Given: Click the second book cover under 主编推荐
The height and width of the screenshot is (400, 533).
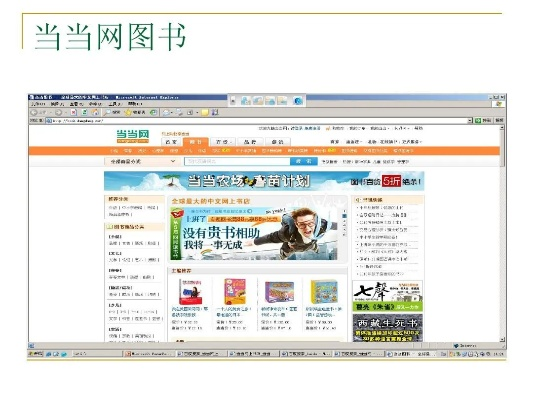Looking at the screenshot, I should pyautogui.click(x=235, y=292).
